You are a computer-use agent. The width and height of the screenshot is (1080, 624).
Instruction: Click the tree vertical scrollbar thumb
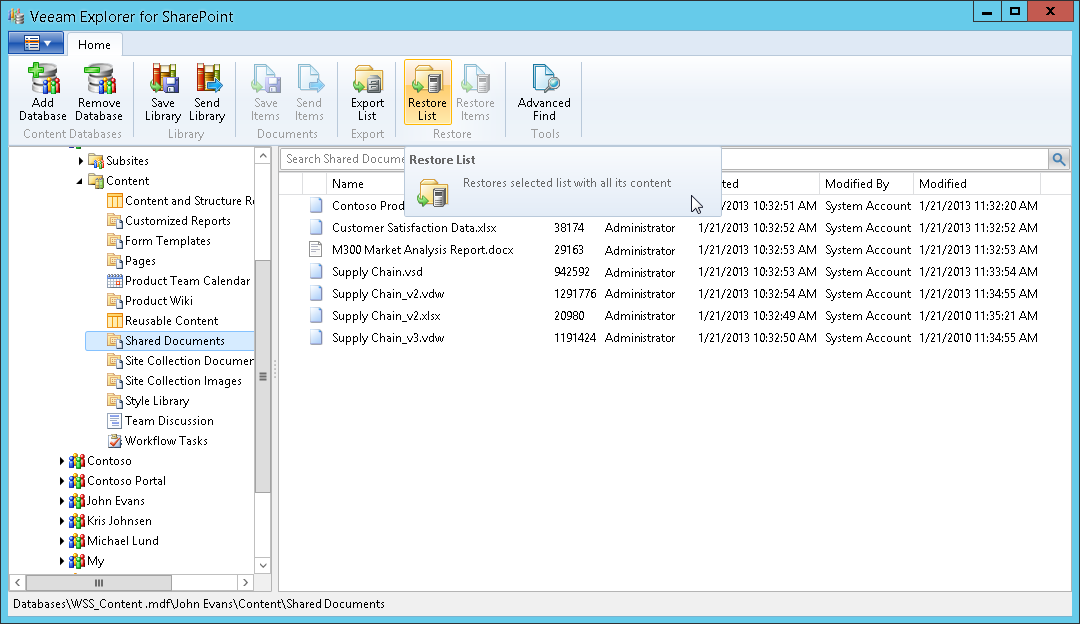262,376
